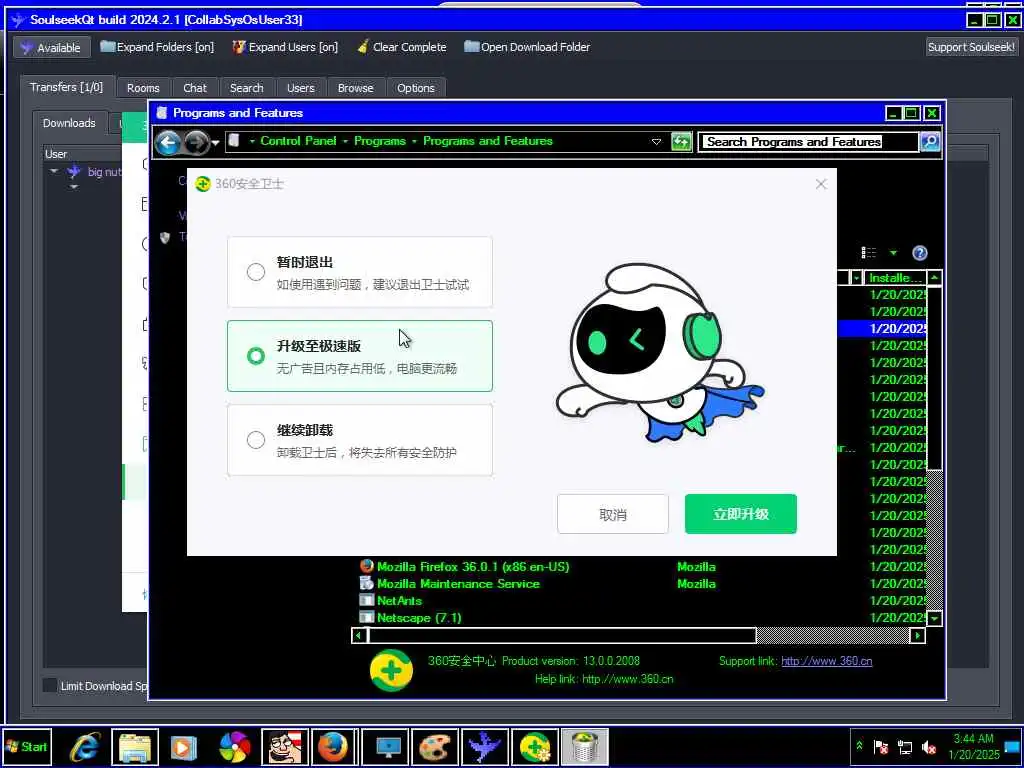This screenshot has width=1024, height=768.
Task: Click the uninstaller trash bin taskbar icon
Action: [584, 747]
